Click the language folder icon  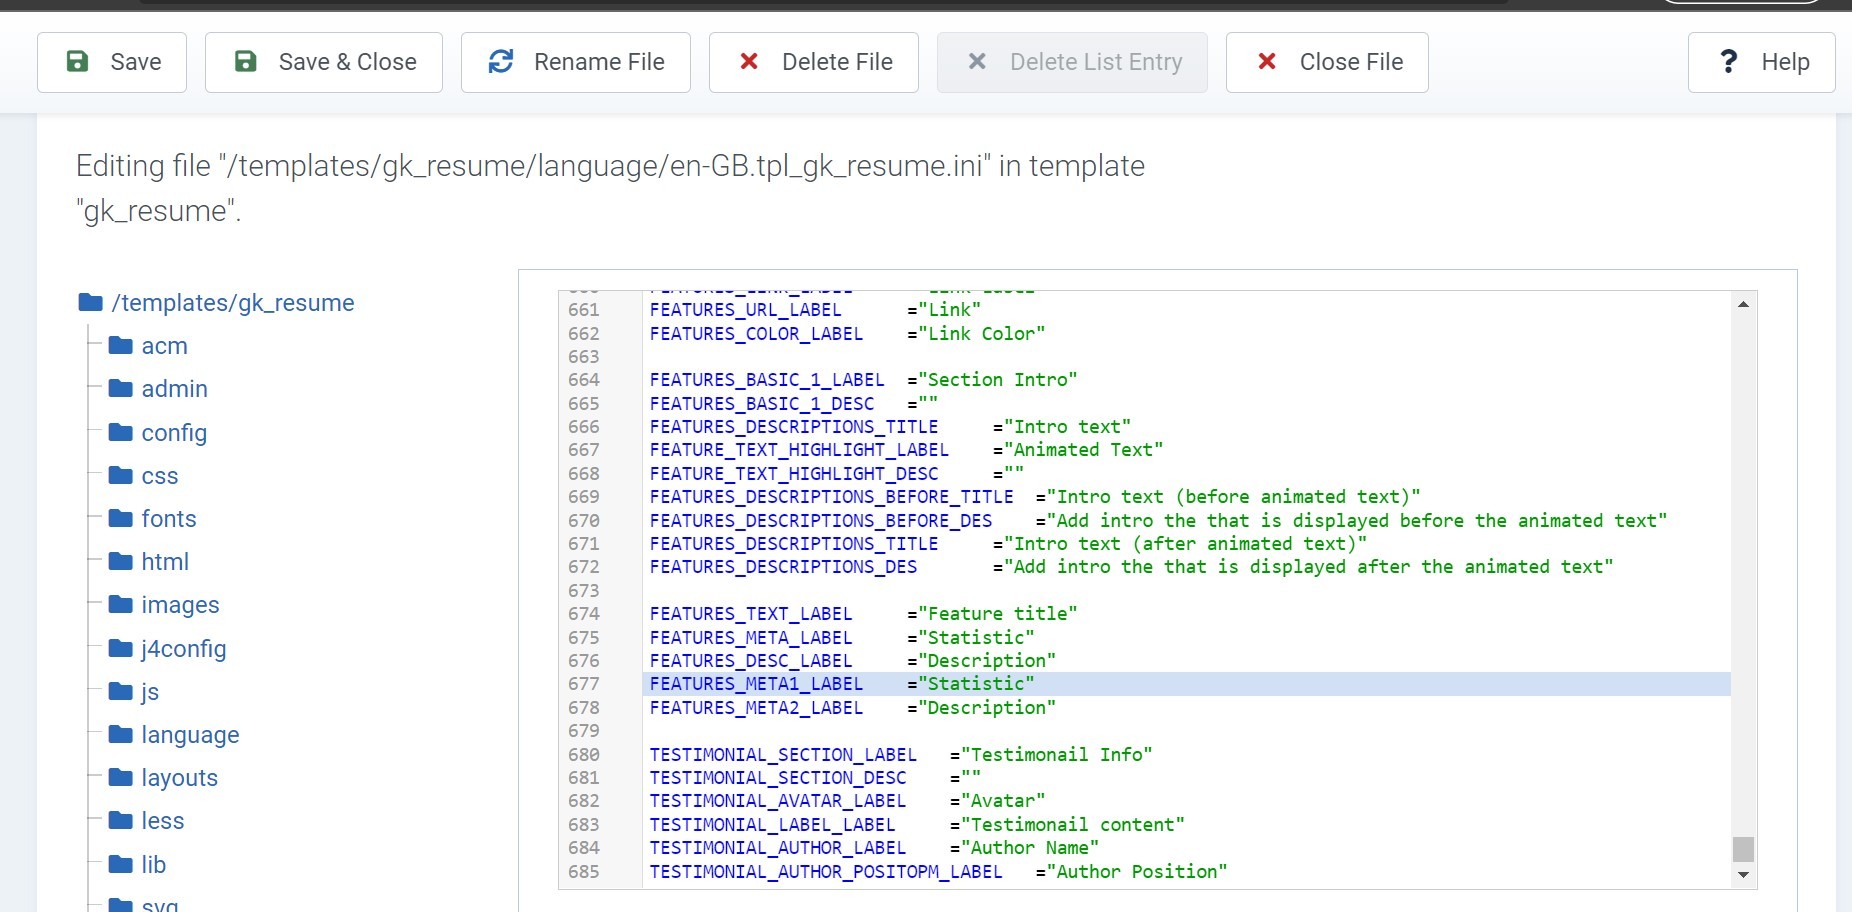pos(121,735)
